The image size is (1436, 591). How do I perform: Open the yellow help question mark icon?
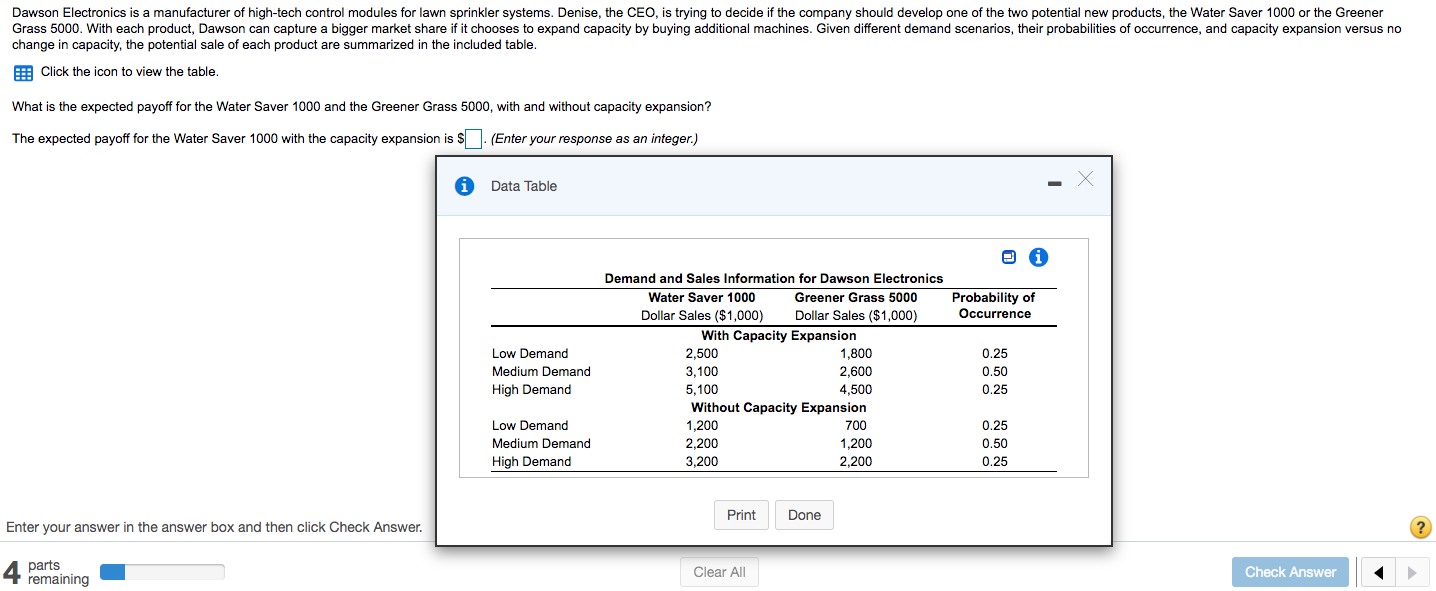[1419, 528]
